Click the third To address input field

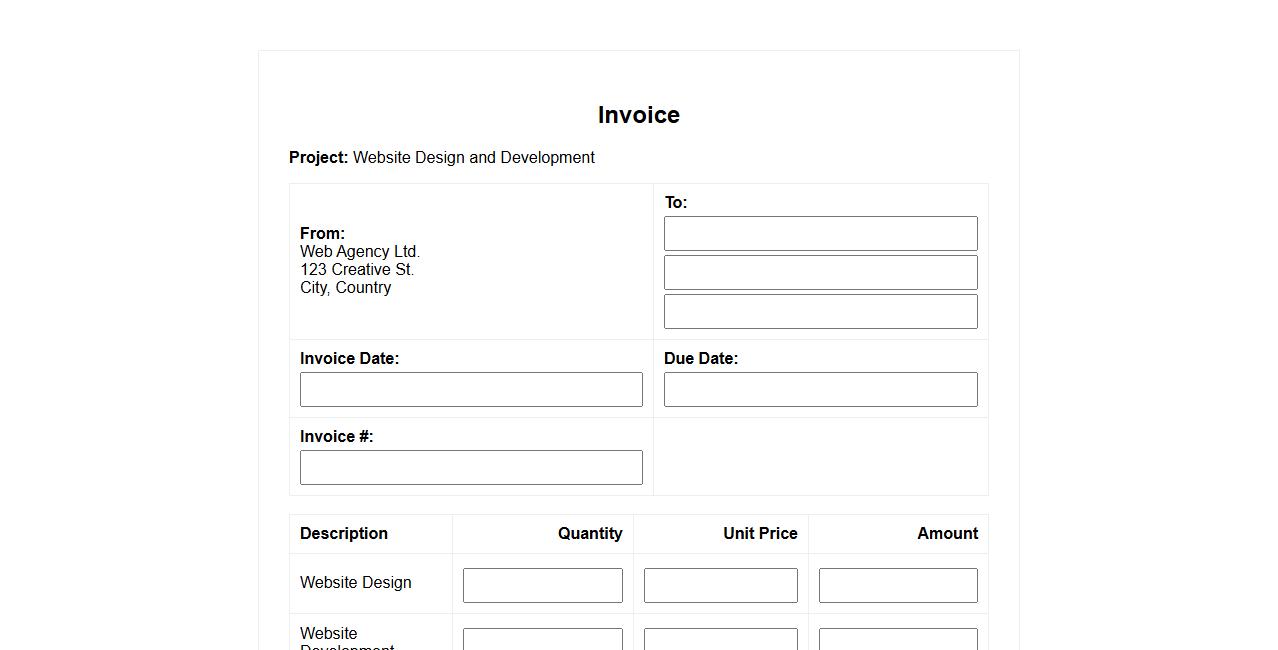tap(820, 311)
